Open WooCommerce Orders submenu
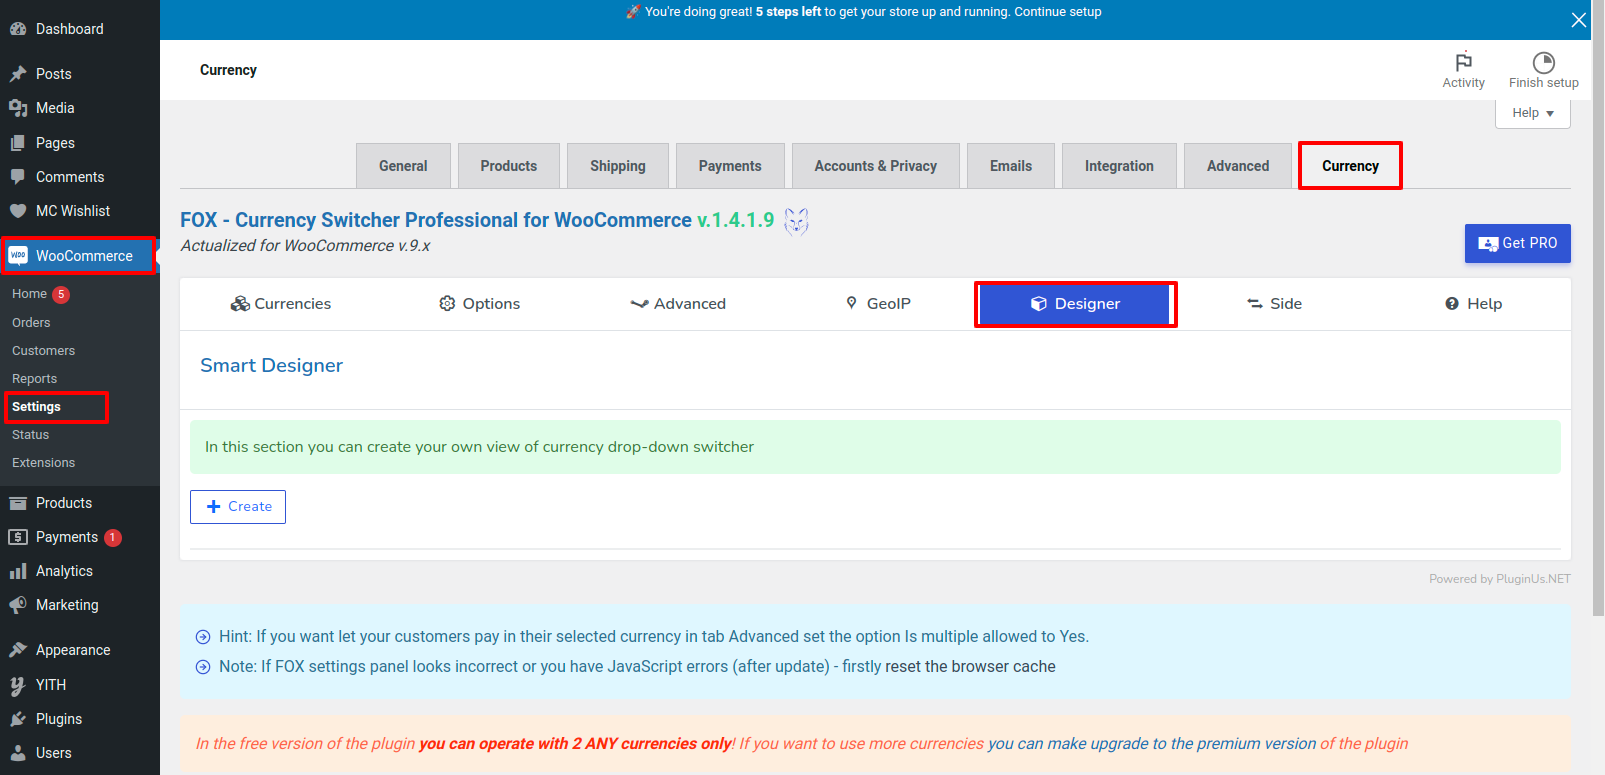The width and height of the screenshot is (1605, 775). [31, 323]
